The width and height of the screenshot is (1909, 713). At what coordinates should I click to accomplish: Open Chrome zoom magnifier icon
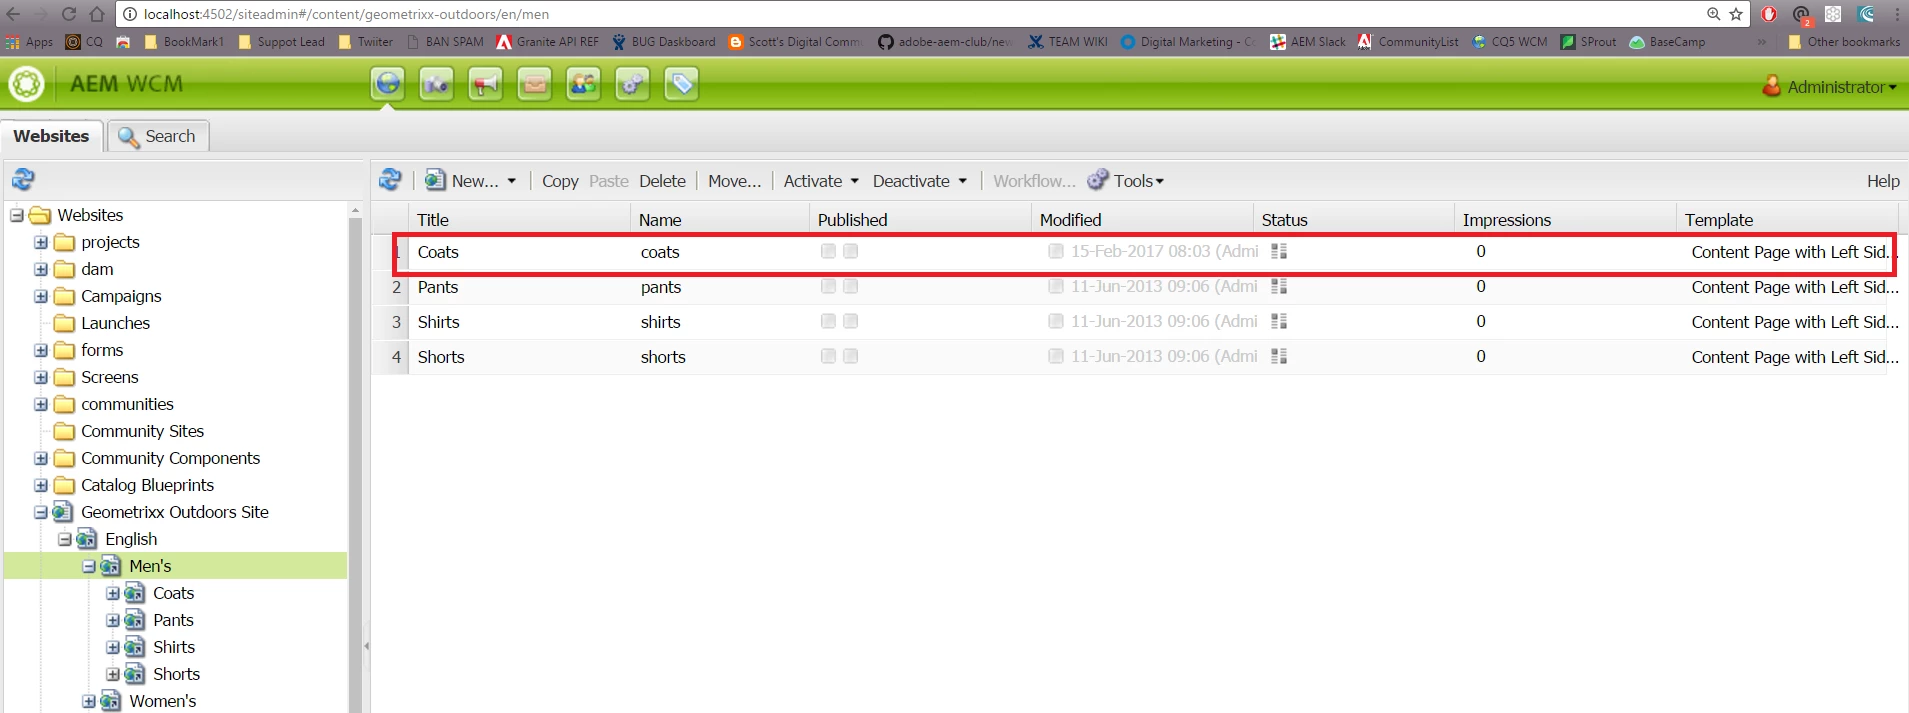[x=1713, y=14]
